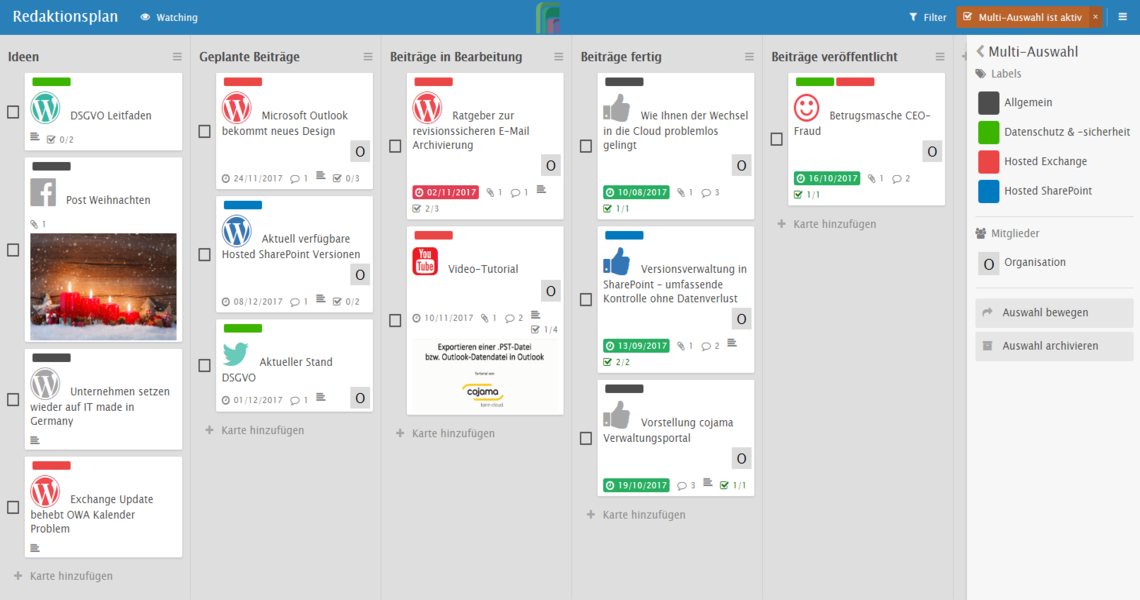Viewport: 1140px width, 600px height.
Task: Click the Redaktionsplan board title
Action: (x=65, y=17)
